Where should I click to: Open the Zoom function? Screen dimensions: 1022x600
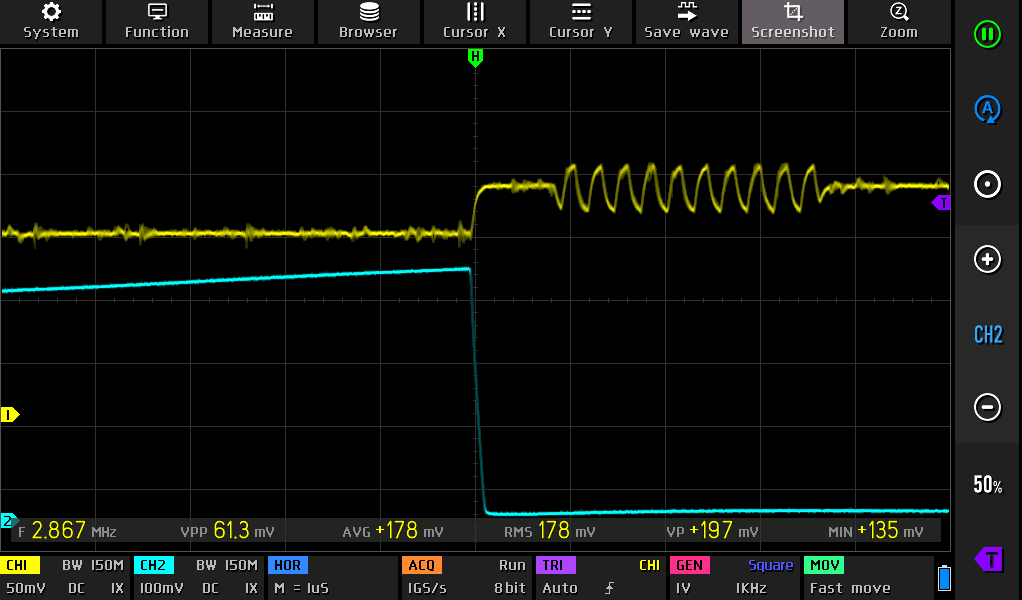[898, 21]
